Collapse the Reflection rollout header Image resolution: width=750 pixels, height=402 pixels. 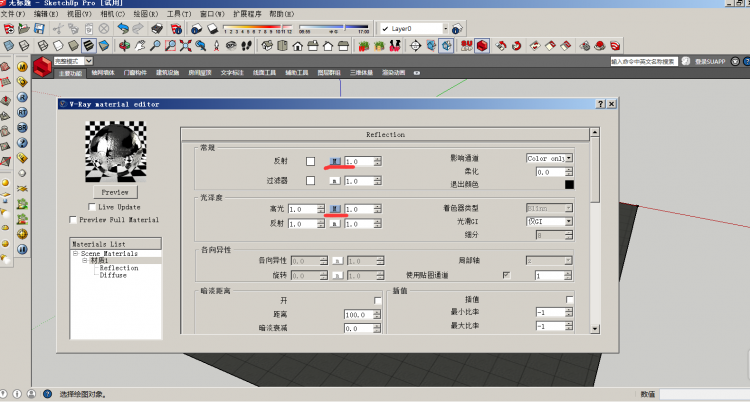[385, 134]
